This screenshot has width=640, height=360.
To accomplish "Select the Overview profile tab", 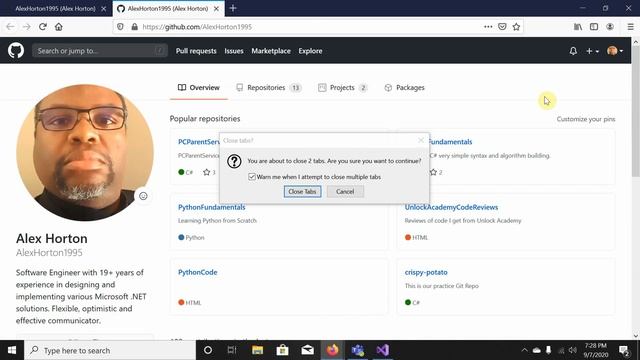I will pyautogui.click(x=199, y=88).
